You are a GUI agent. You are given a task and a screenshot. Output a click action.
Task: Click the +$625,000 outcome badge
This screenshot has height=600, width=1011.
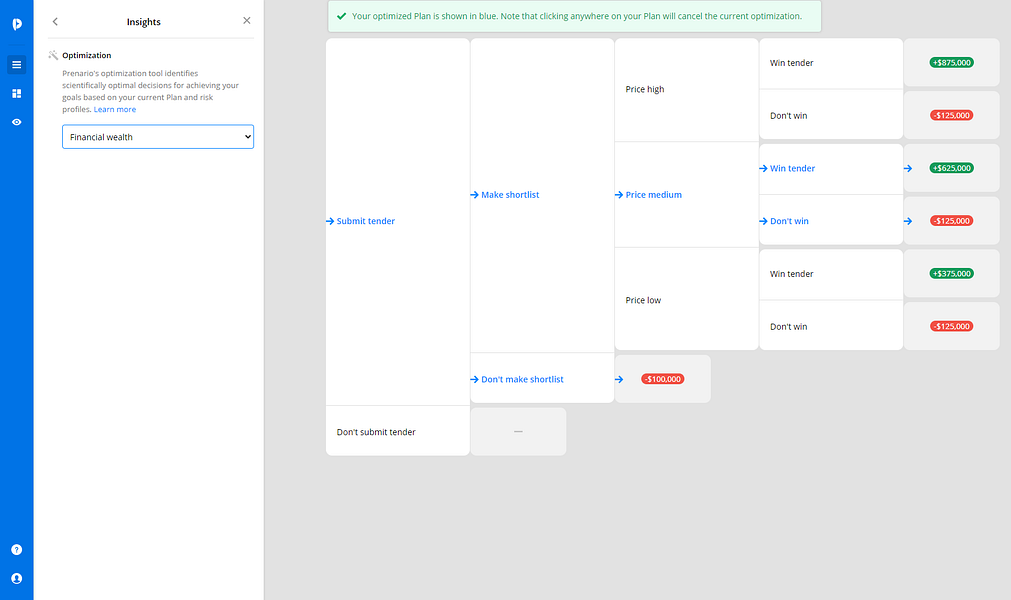[x=952, y=168]
